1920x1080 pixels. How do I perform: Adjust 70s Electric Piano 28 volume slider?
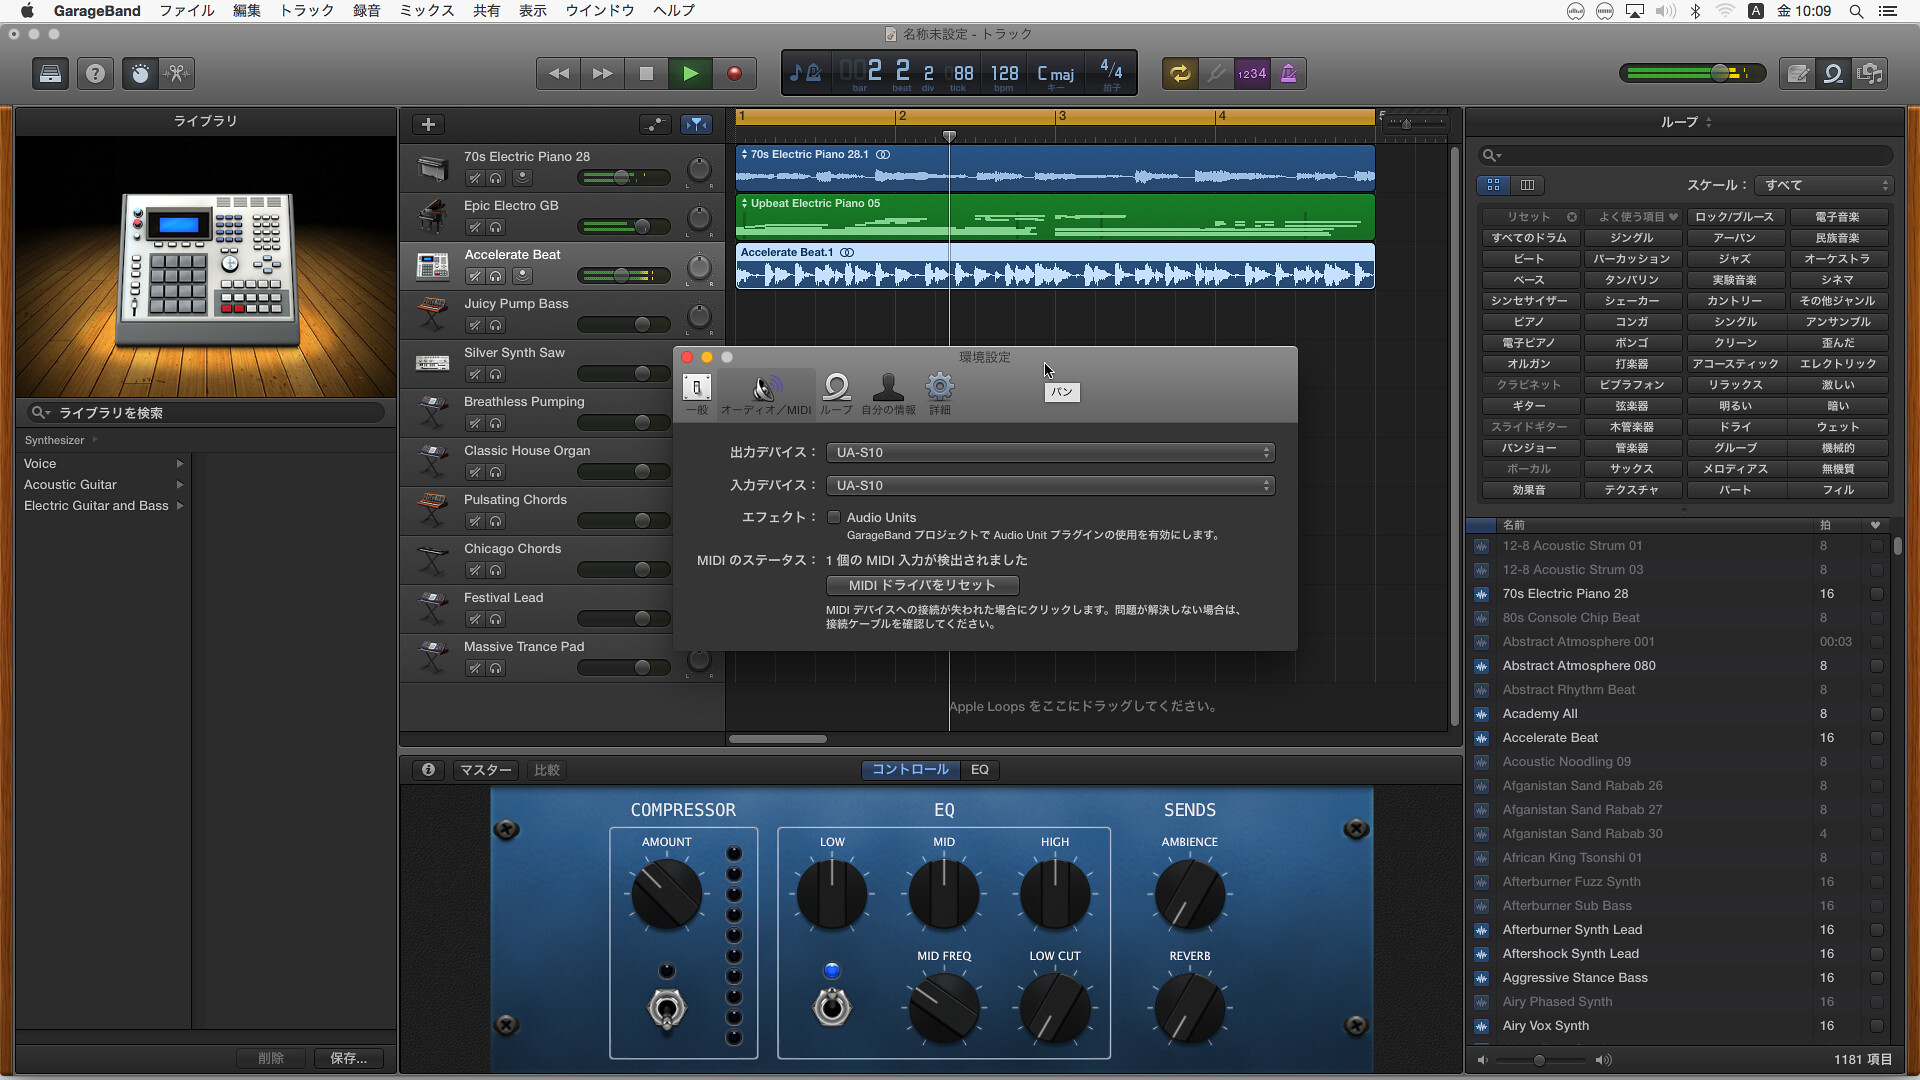pyautogui.click(x=624, y=178)
